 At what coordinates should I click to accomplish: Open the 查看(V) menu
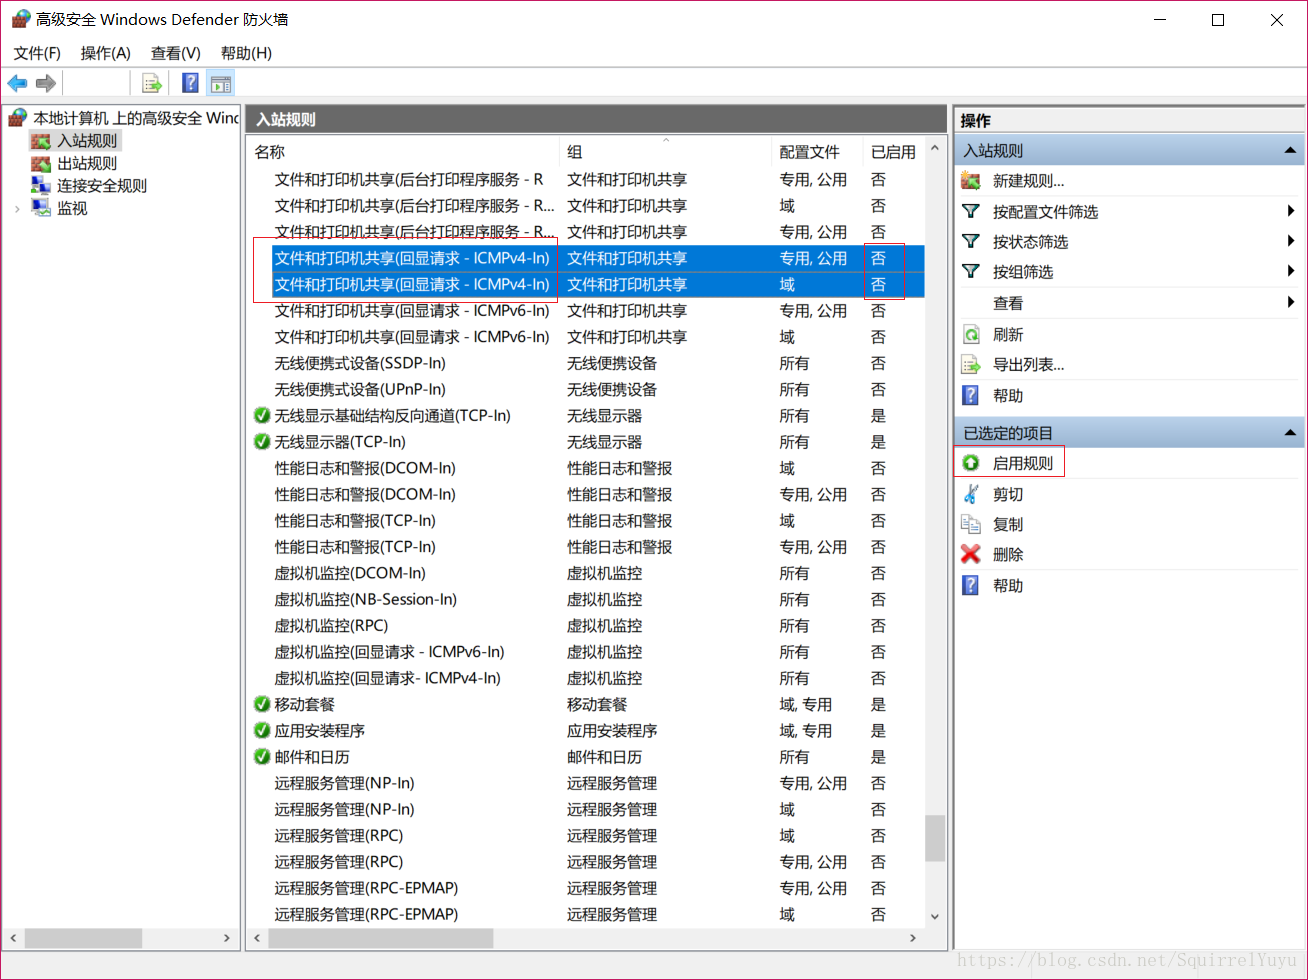[x=175, y=53]
